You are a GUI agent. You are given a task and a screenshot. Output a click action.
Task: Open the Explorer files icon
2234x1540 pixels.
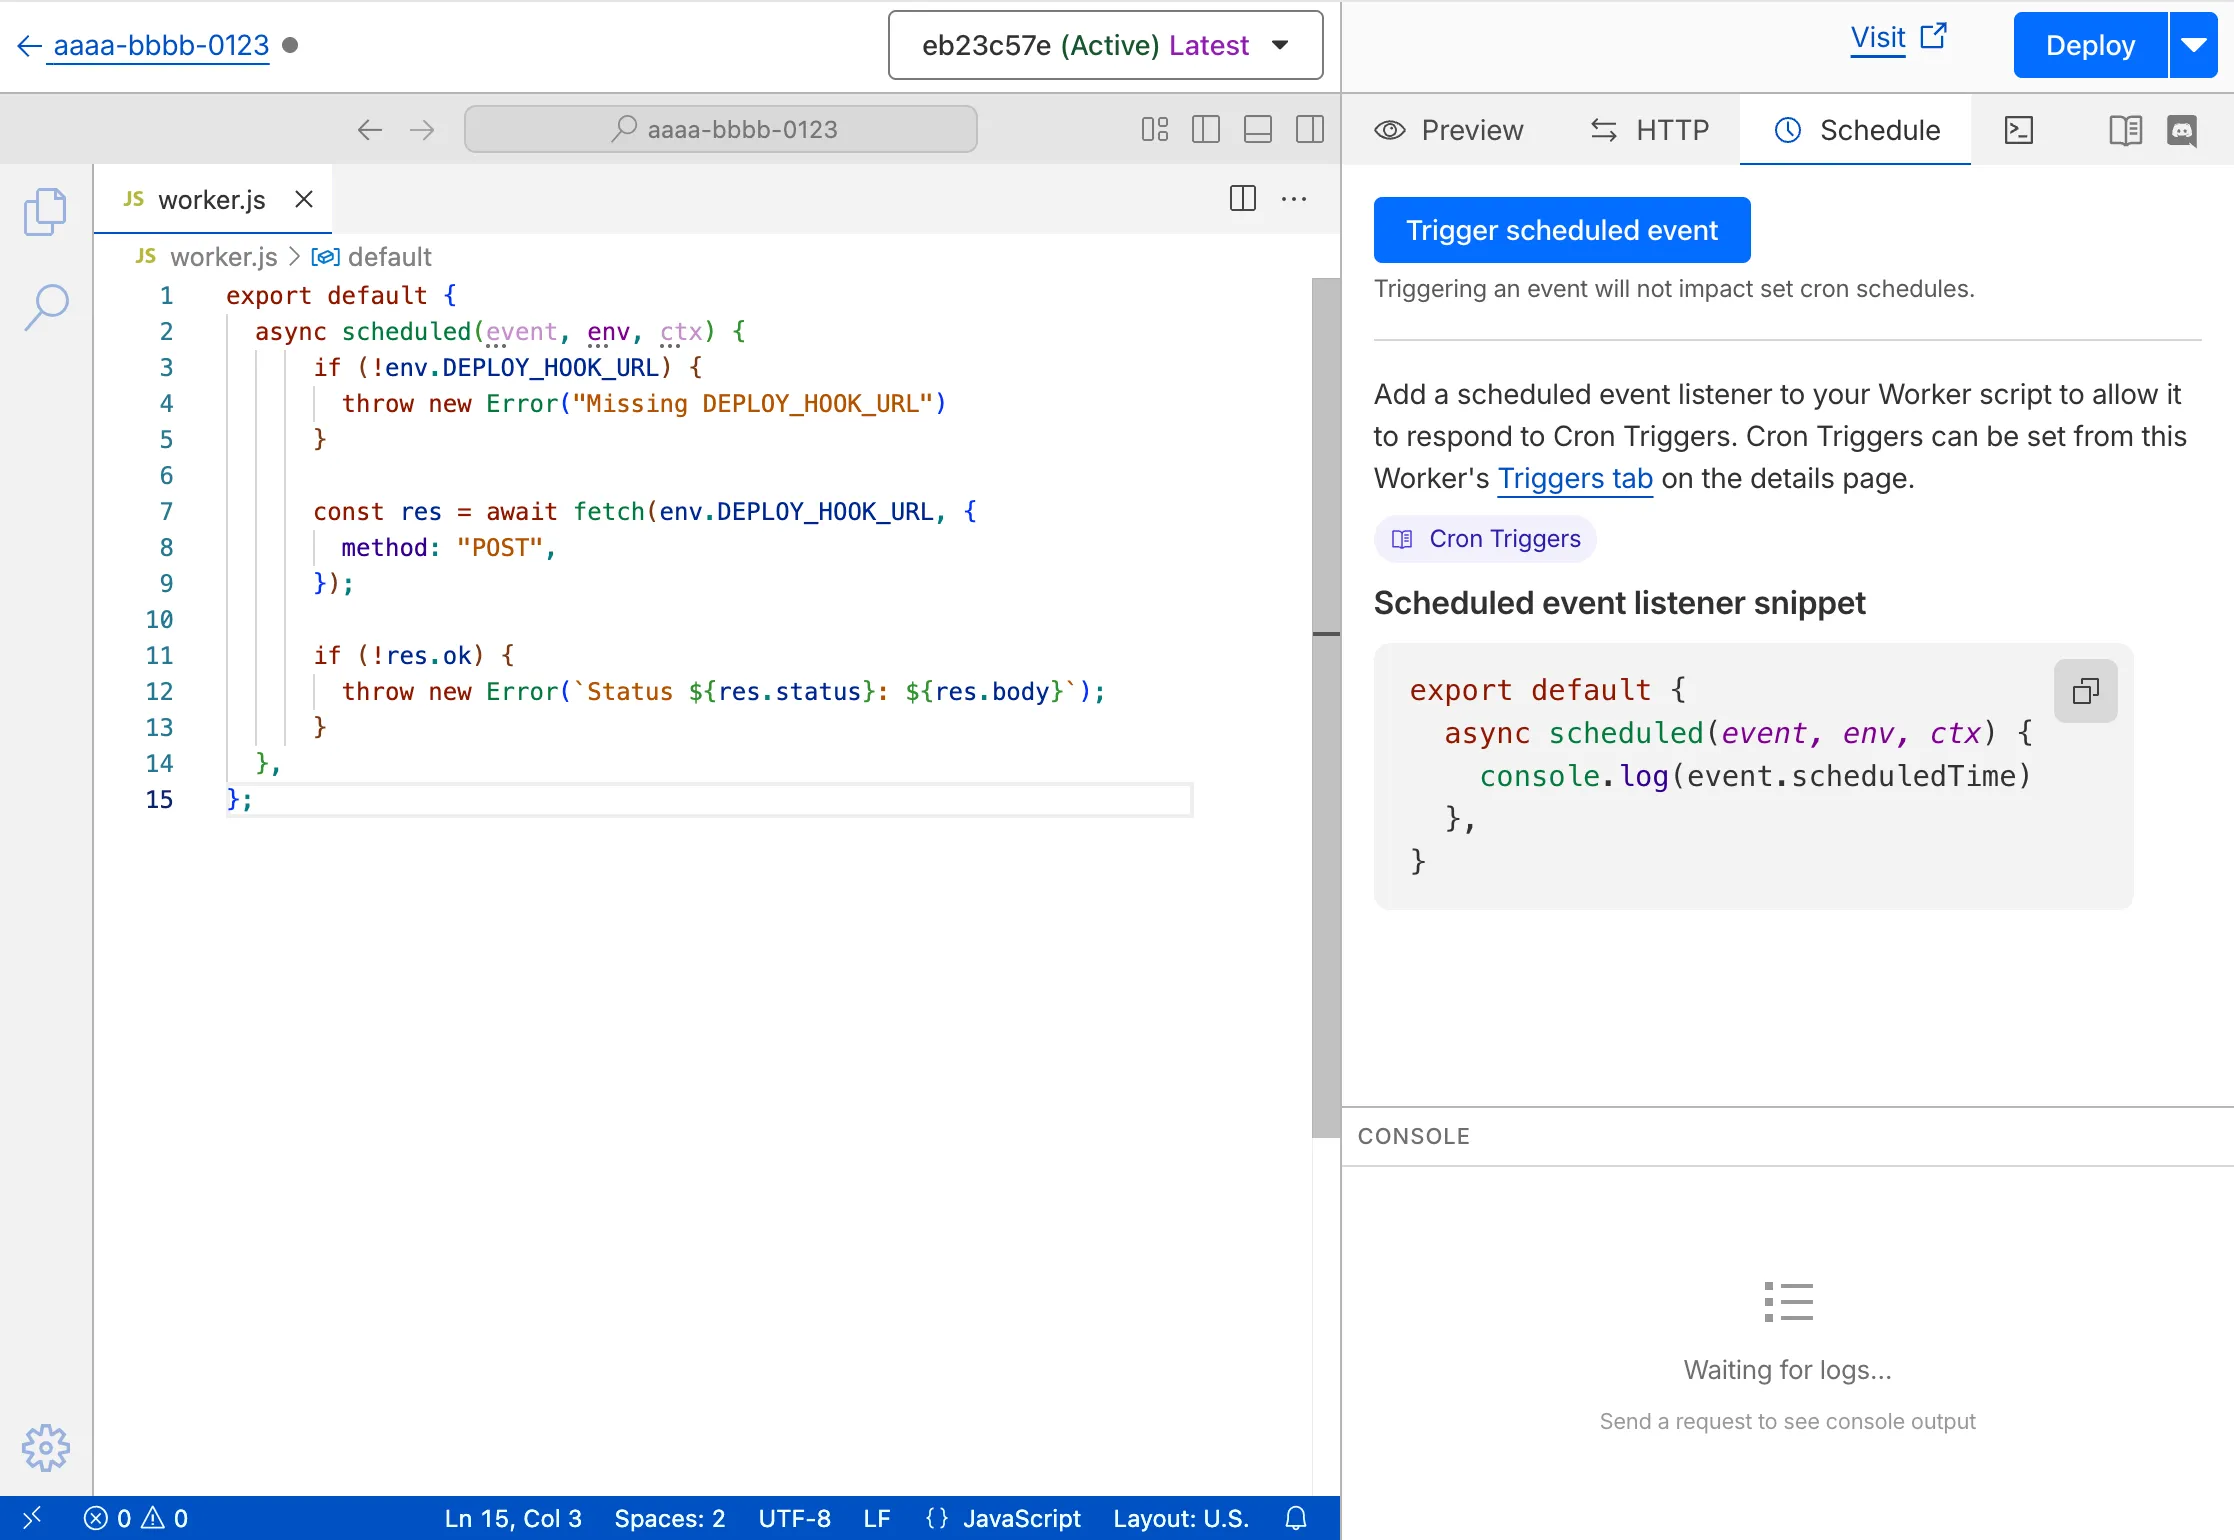pos(45,212)
